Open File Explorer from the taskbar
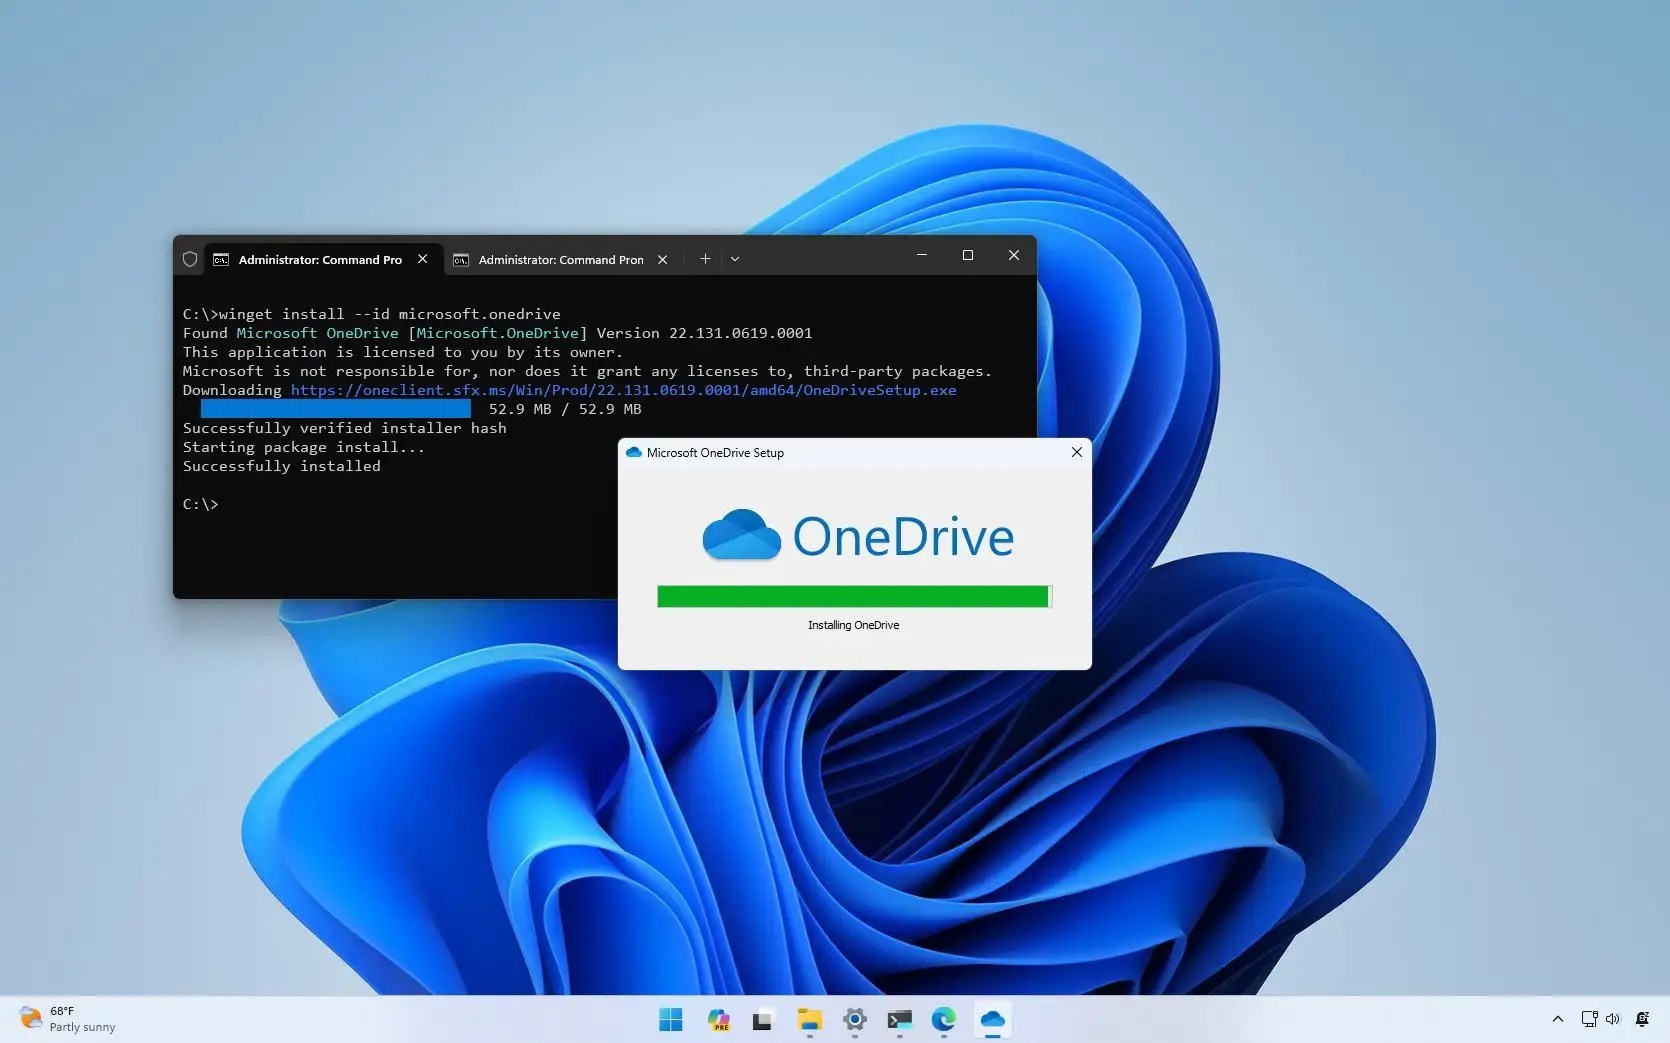Viewport: 1670px width, 1043px height. [x=809, y=1020]
